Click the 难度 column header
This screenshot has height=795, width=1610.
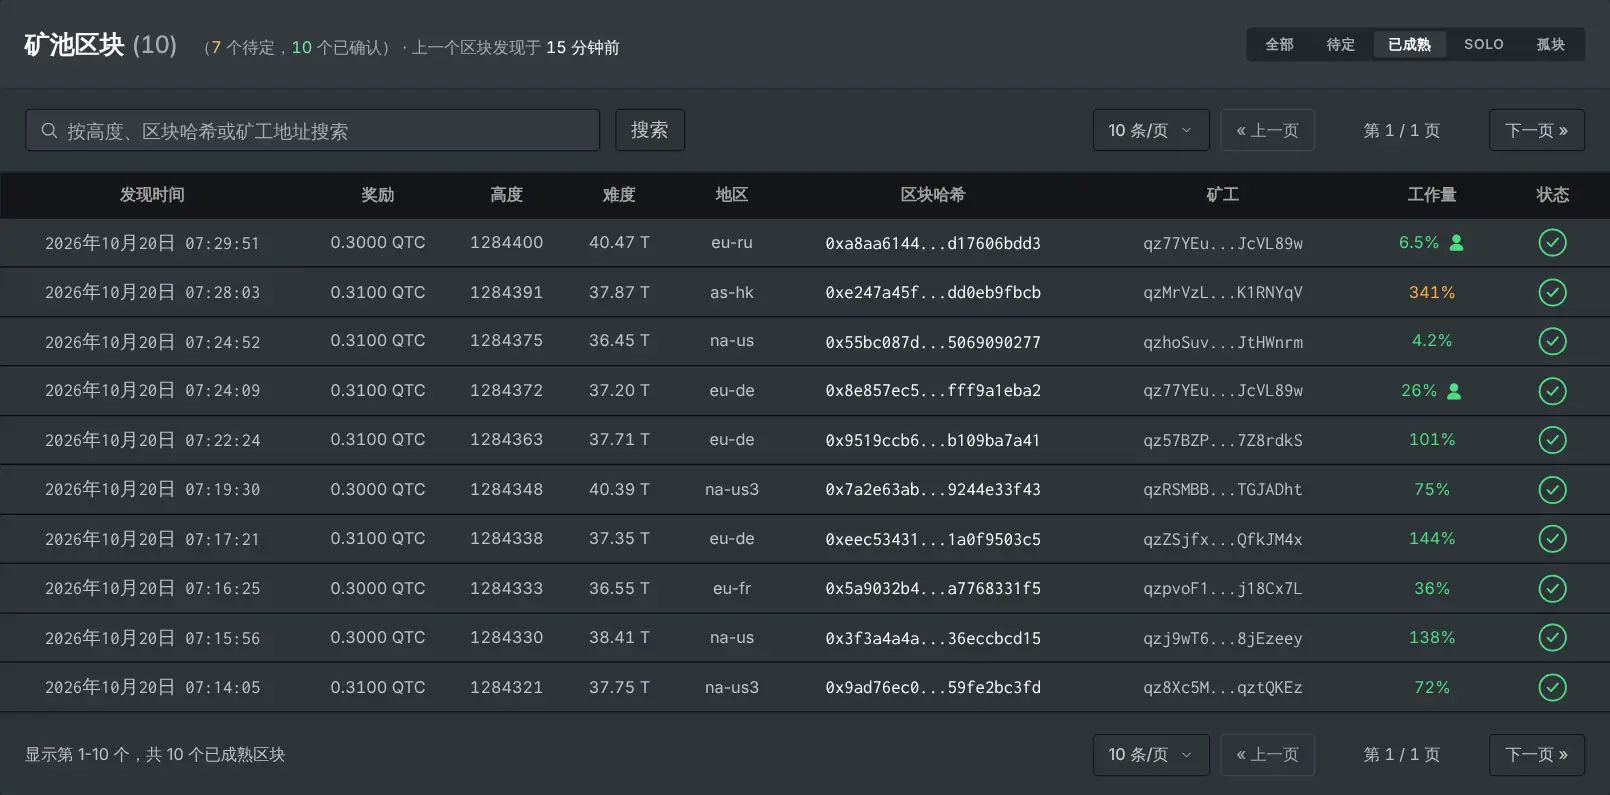[619, 195]
